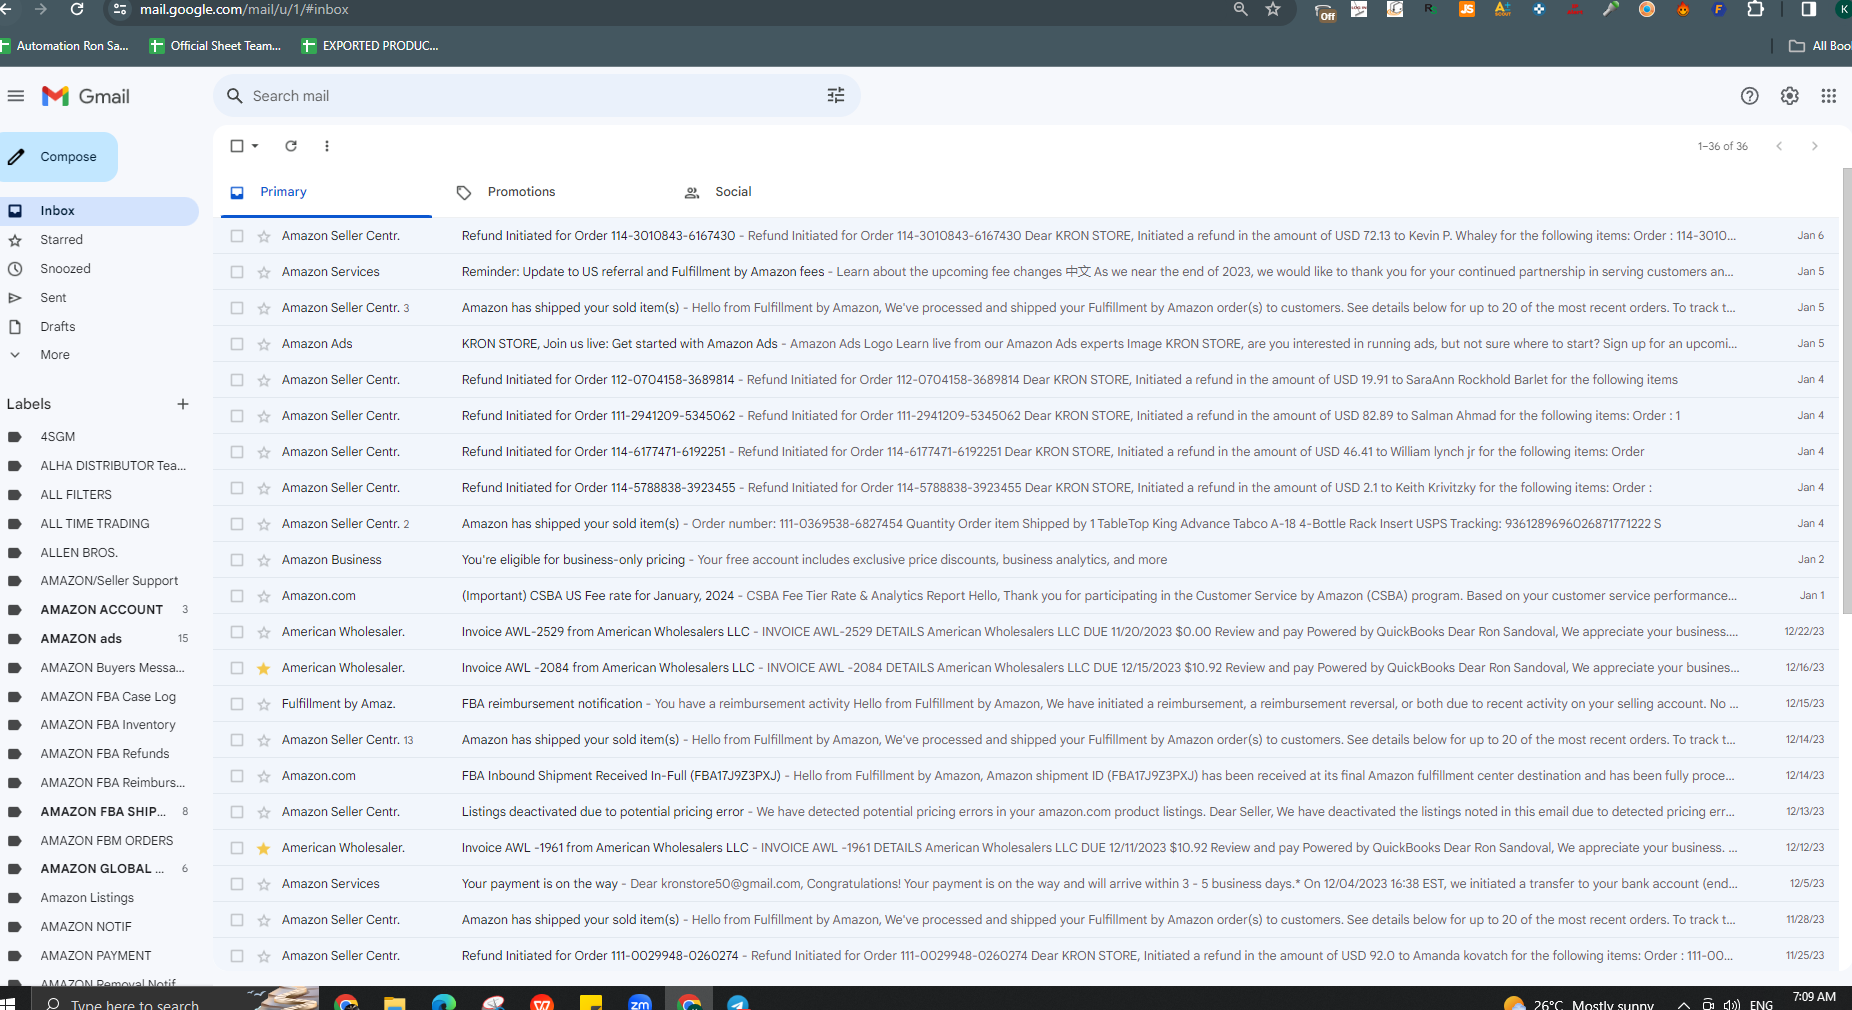Open the Sent folder
Viewport: 1852px width, 1010px height.
click(x=100, y=298)
